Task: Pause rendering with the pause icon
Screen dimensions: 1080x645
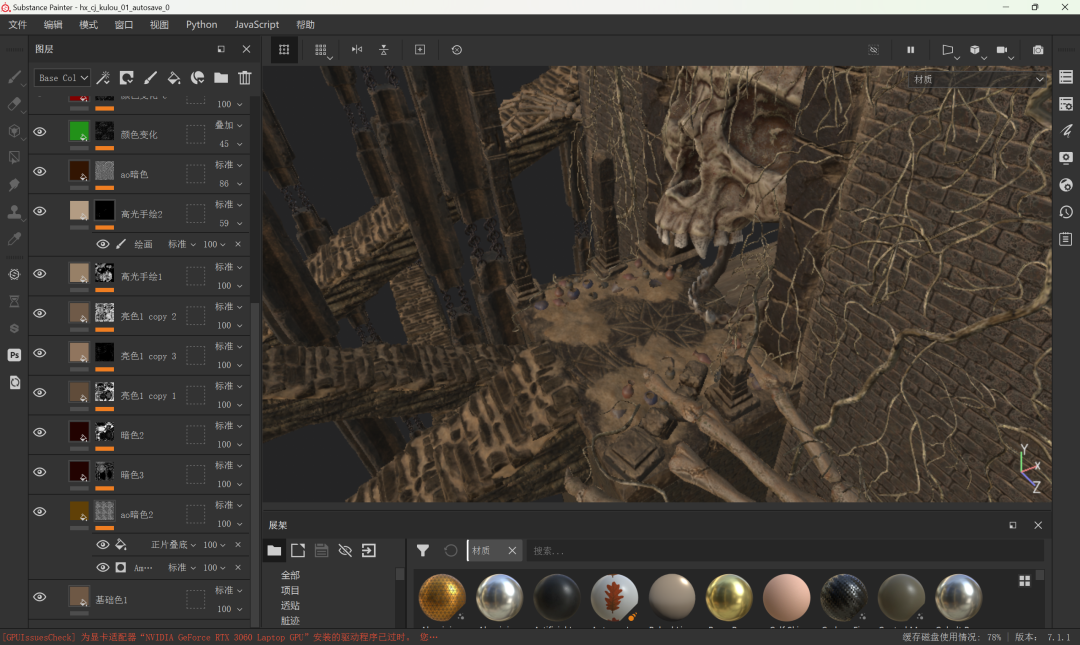Action: [x=910, y=49]
